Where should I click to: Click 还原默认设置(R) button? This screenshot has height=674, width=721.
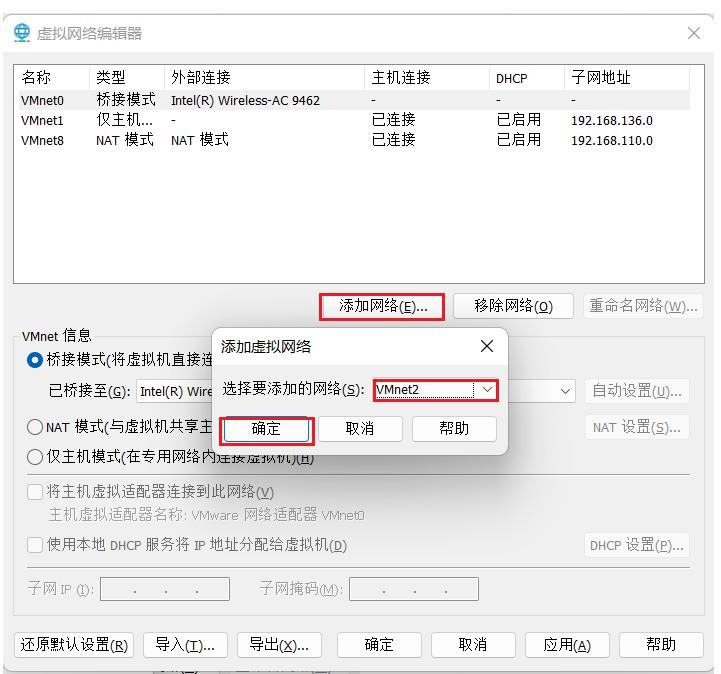click(74, 645)
